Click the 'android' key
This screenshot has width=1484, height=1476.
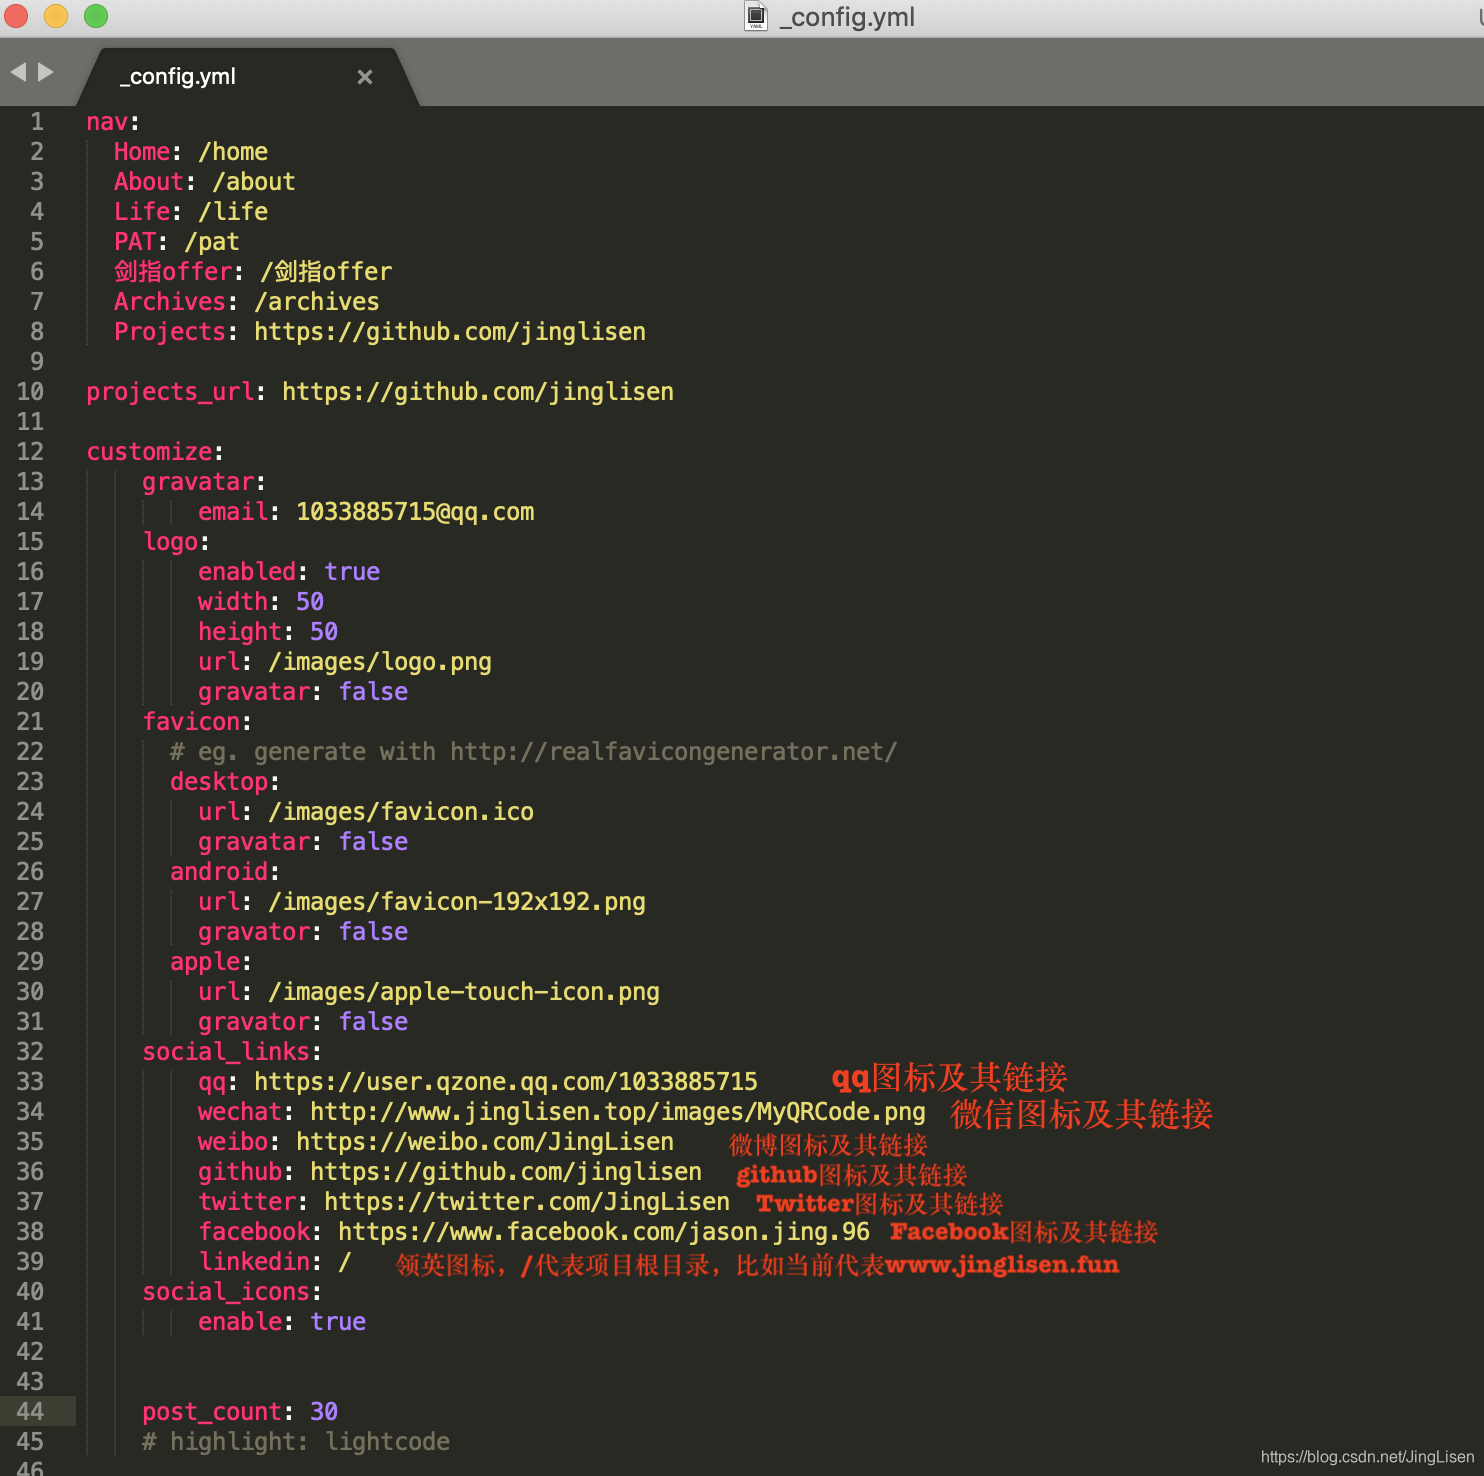pos(219,872)
